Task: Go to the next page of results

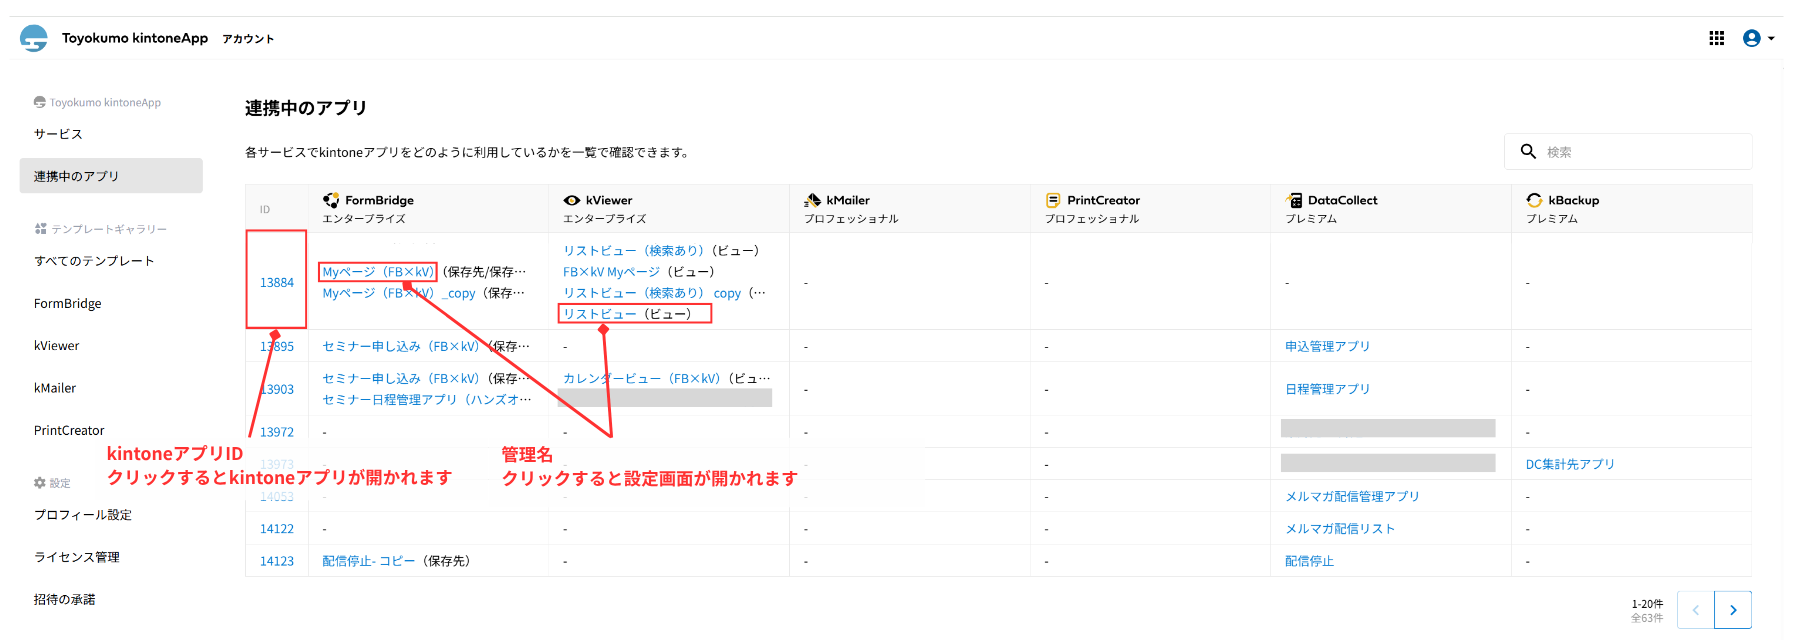Action: click(x=1733, y=609)
